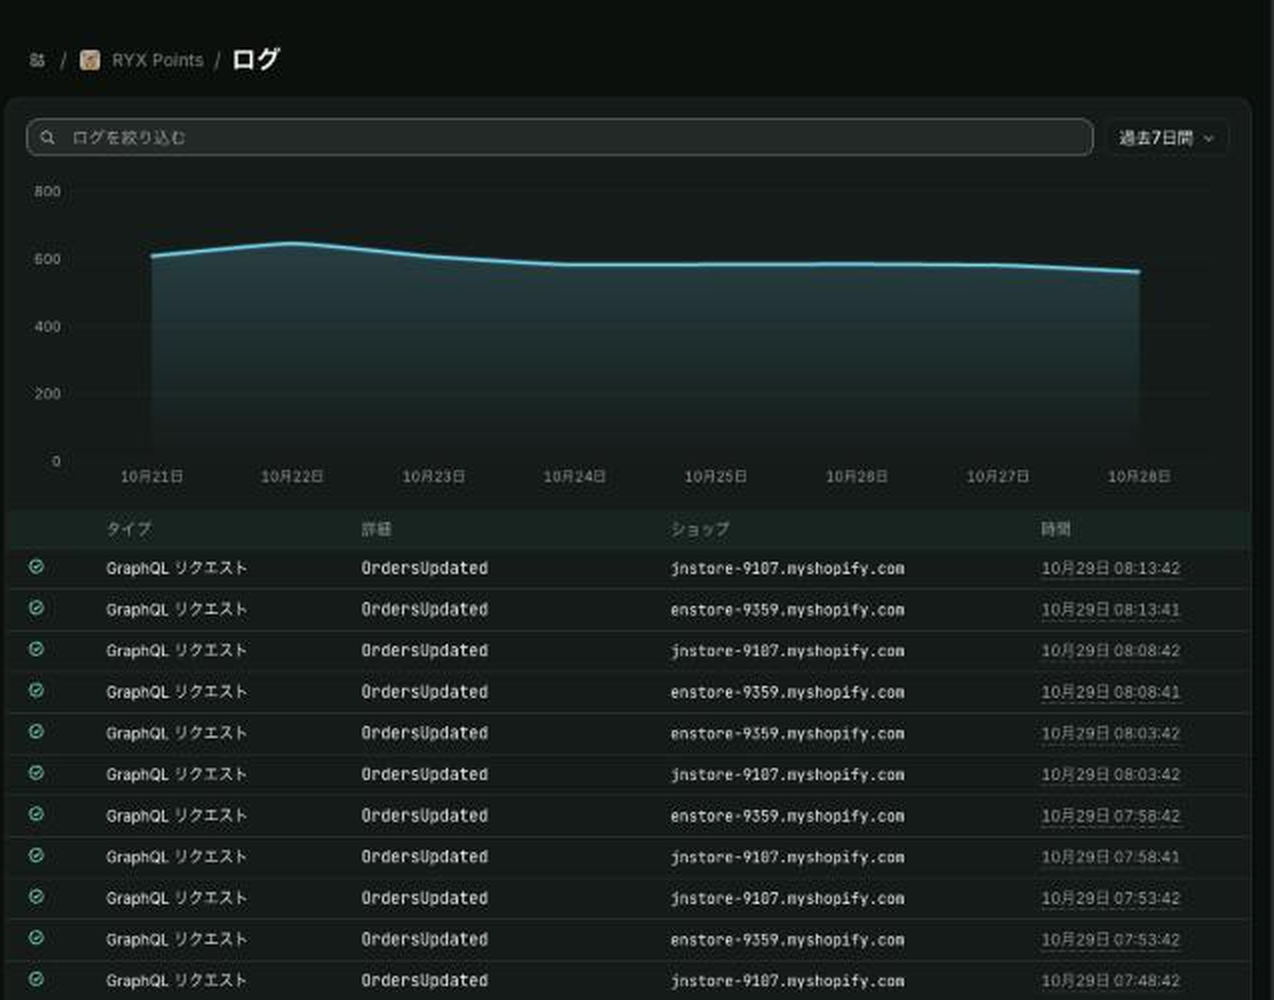This screenshot has height=1000, width=1274.
Task: Click the success icon in the 07:58:41 row
Action: [x=36, y=856]
